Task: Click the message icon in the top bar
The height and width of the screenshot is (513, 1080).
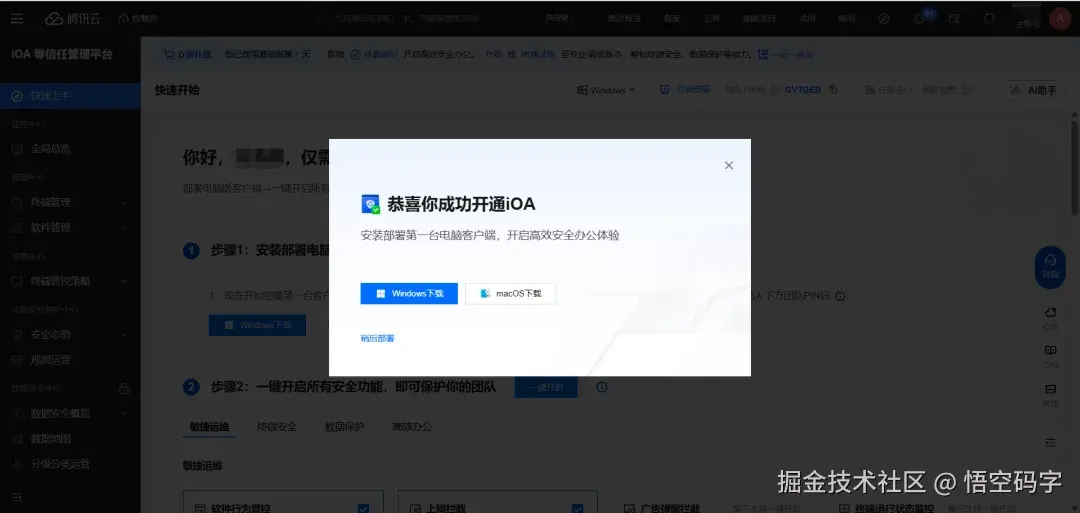Action: click(x=954, y=19)
